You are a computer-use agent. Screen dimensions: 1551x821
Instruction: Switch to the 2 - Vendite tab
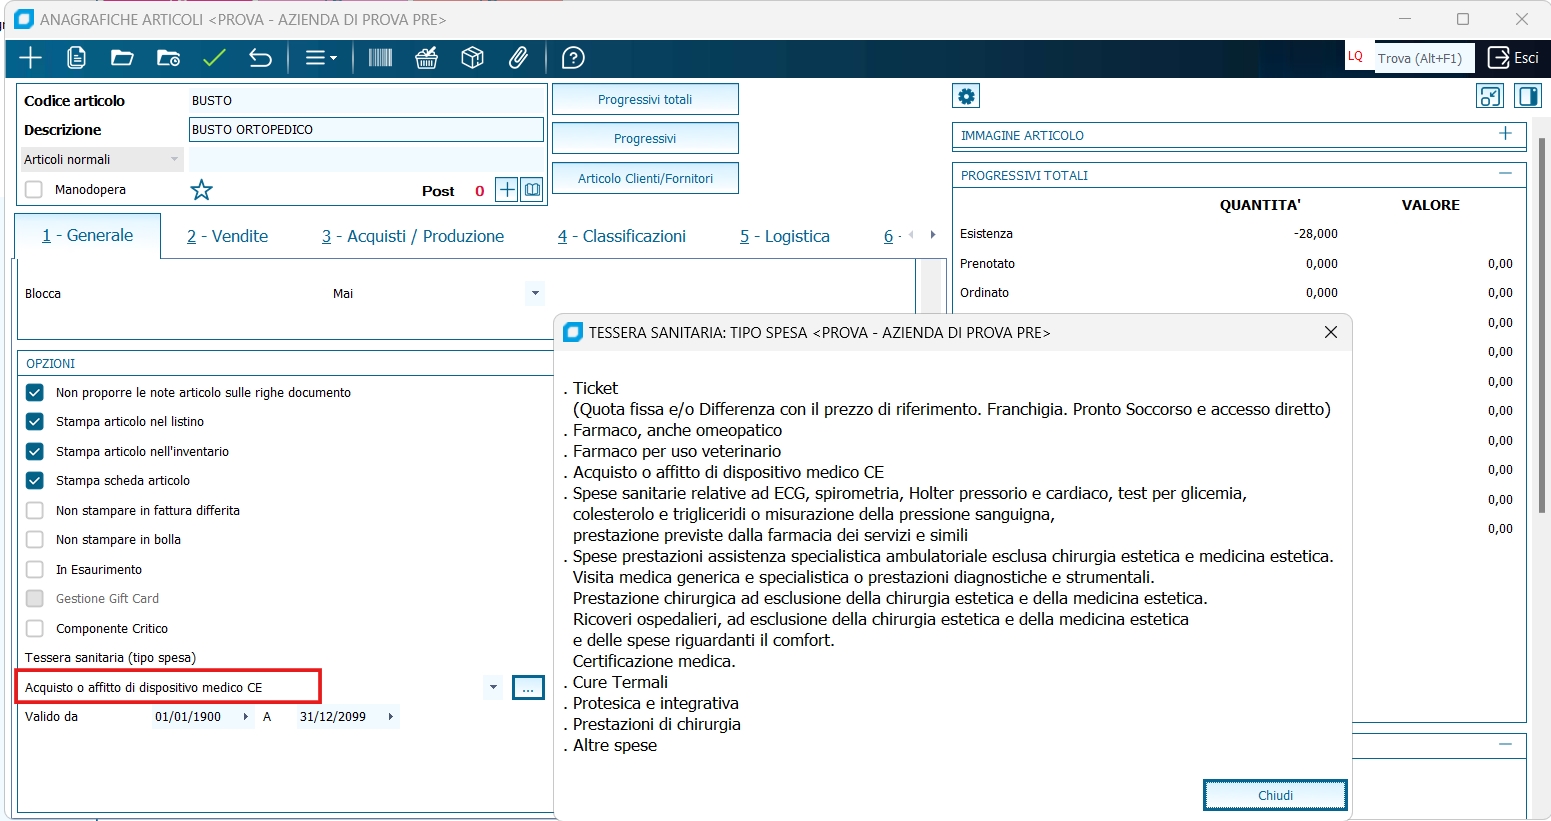coord(228,236)
